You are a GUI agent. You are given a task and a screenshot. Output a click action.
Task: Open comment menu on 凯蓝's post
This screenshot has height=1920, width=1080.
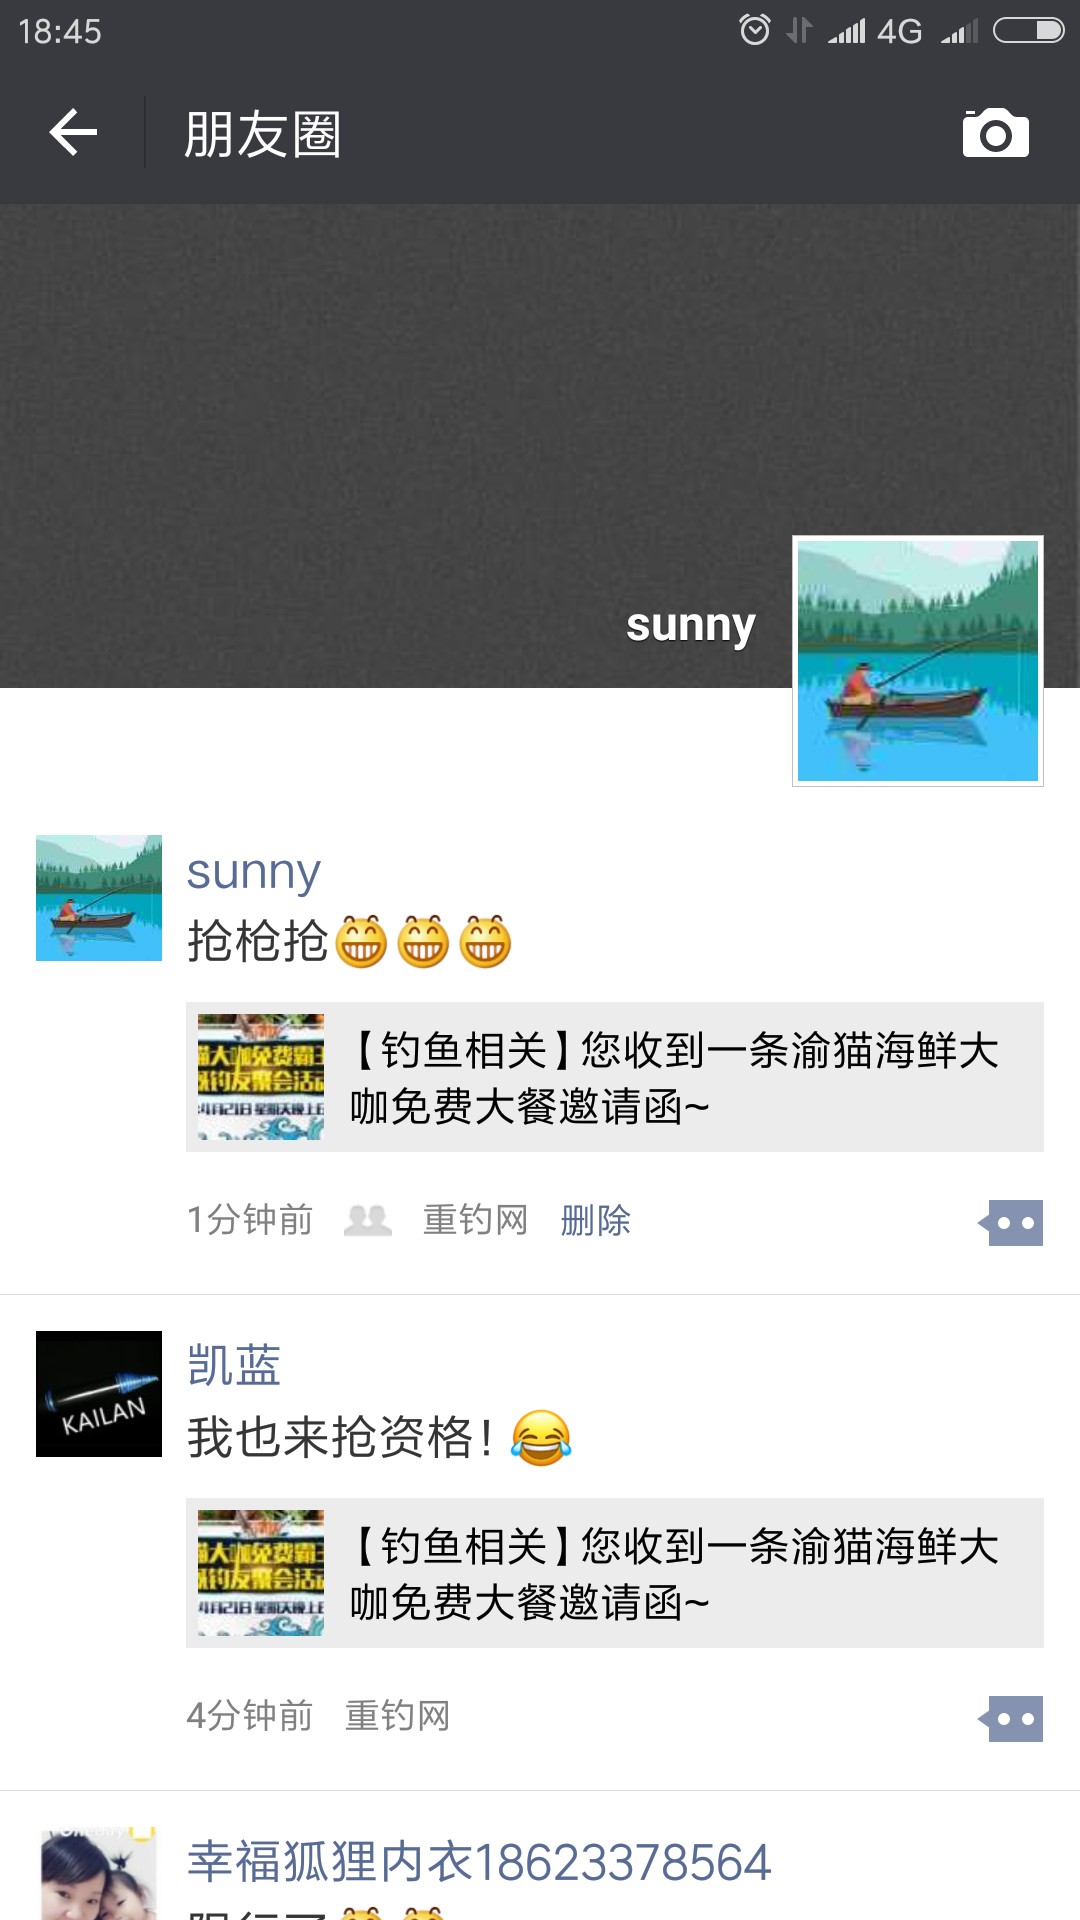pyautogui.click(x=1011, y=1718)
